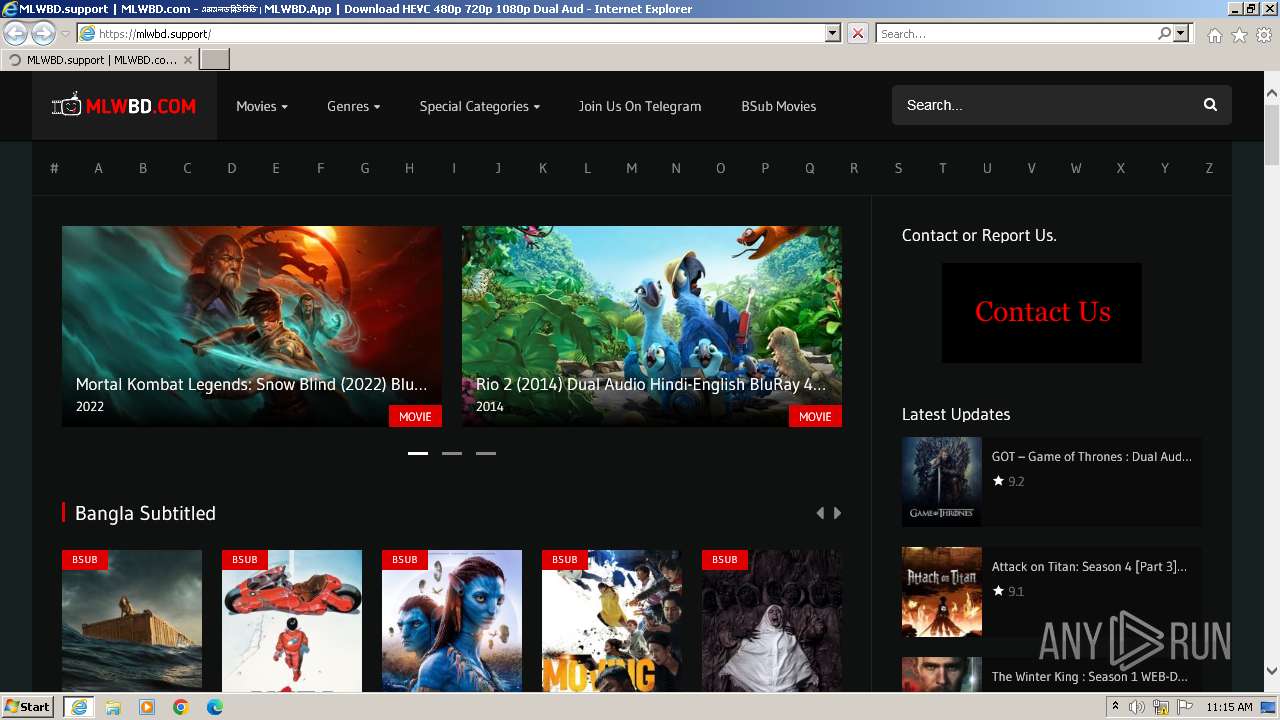Open a new blank tab

coord(215,60)
